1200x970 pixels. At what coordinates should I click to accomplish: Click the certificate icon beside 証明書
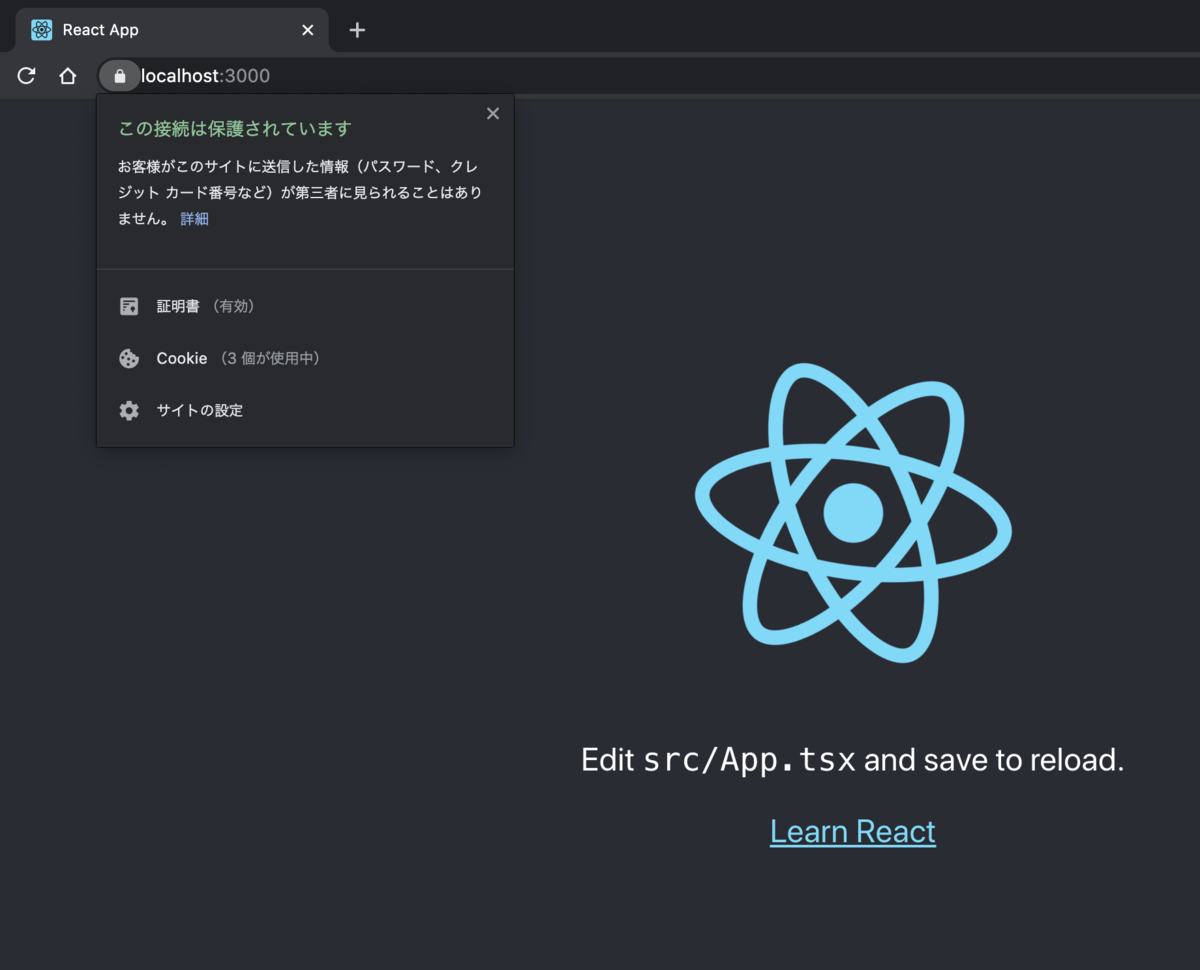[129, 306]
